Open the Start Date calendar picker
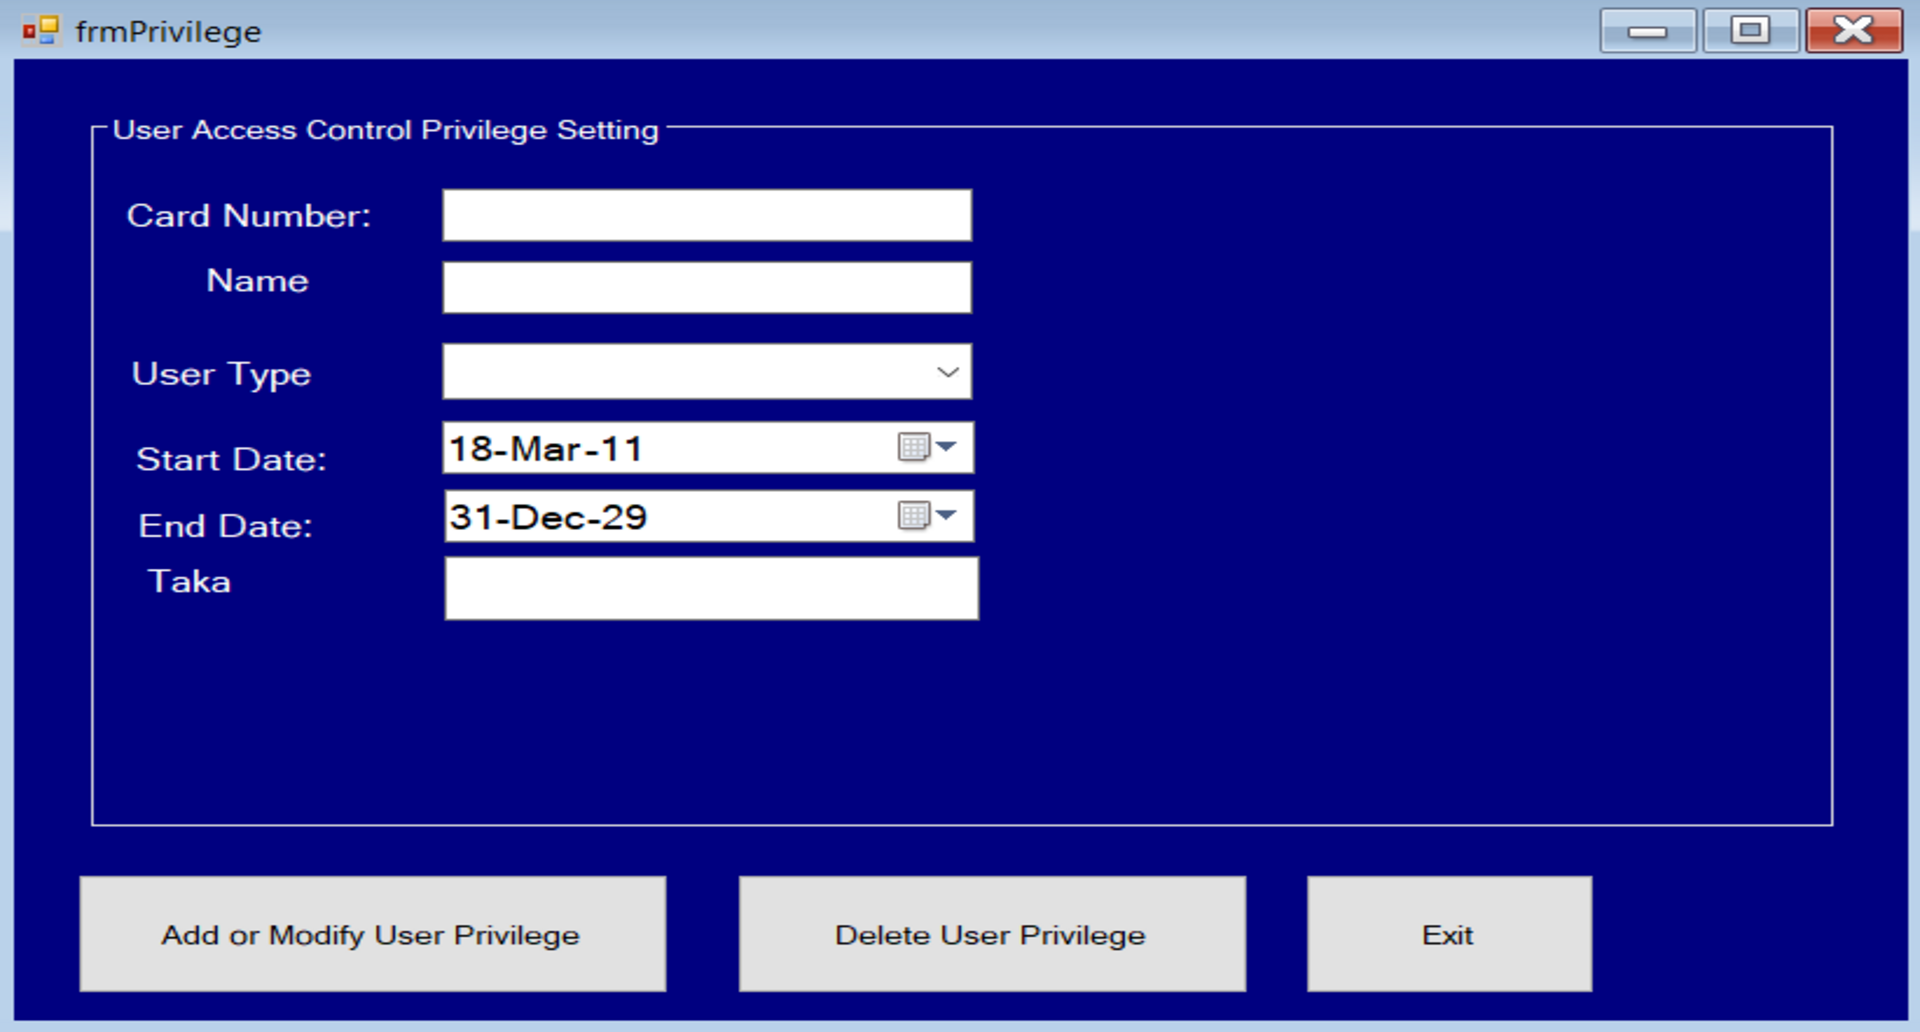 pyautogui.click(x=927, y=447)
